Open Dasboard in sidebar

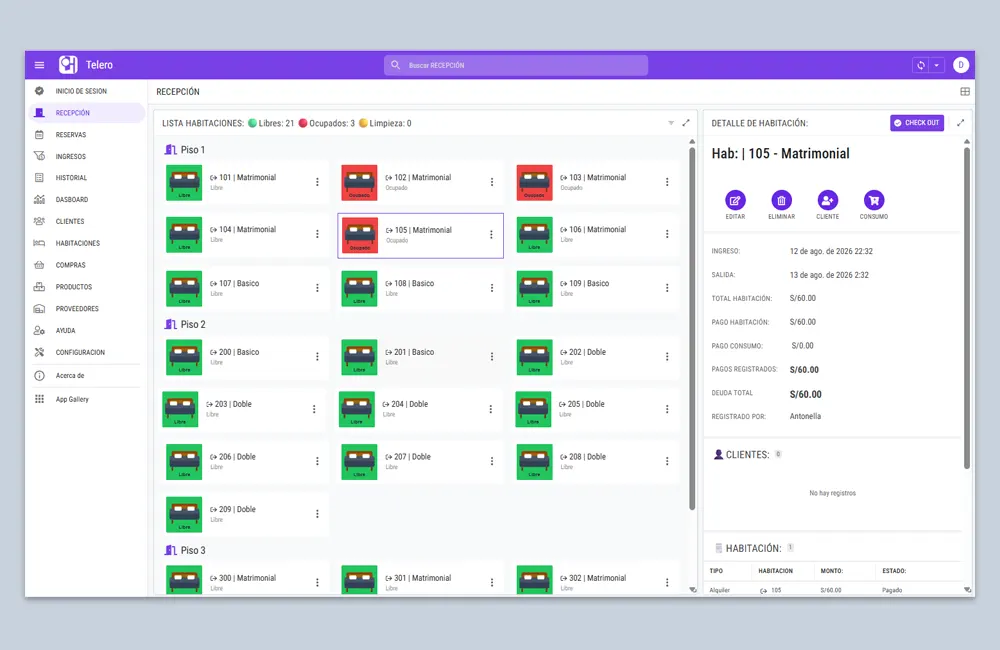tap(86, 200)
